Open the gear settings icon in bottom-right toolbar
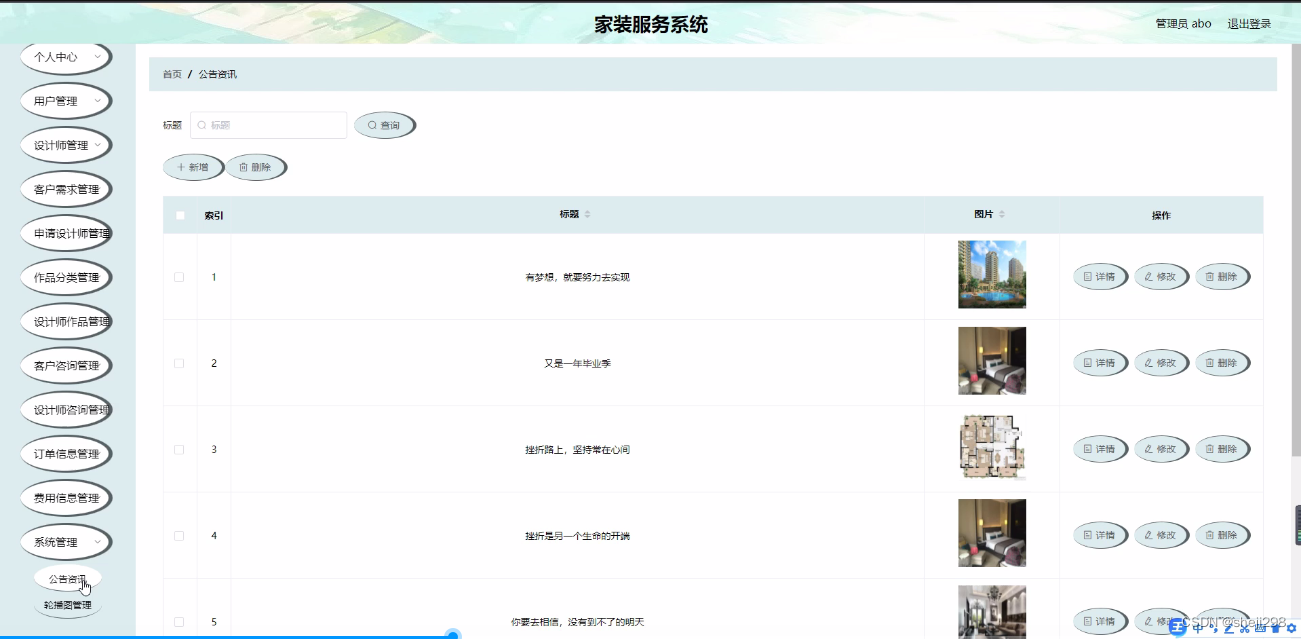The width and height of the screenshot is (1301, 639). pyautogui.click(x=1291, y=628)
